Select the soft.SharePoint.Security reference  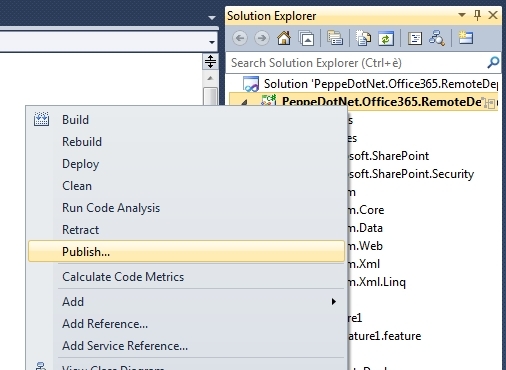[411, 174]
